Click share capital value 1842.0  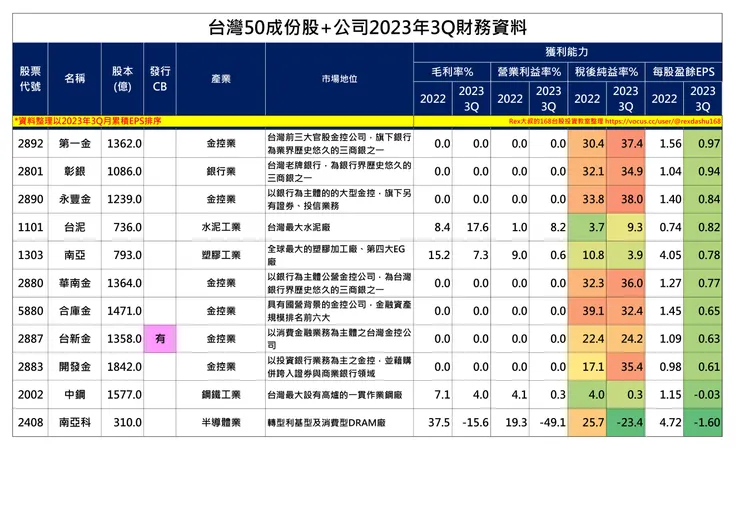(x=122, y=366)
